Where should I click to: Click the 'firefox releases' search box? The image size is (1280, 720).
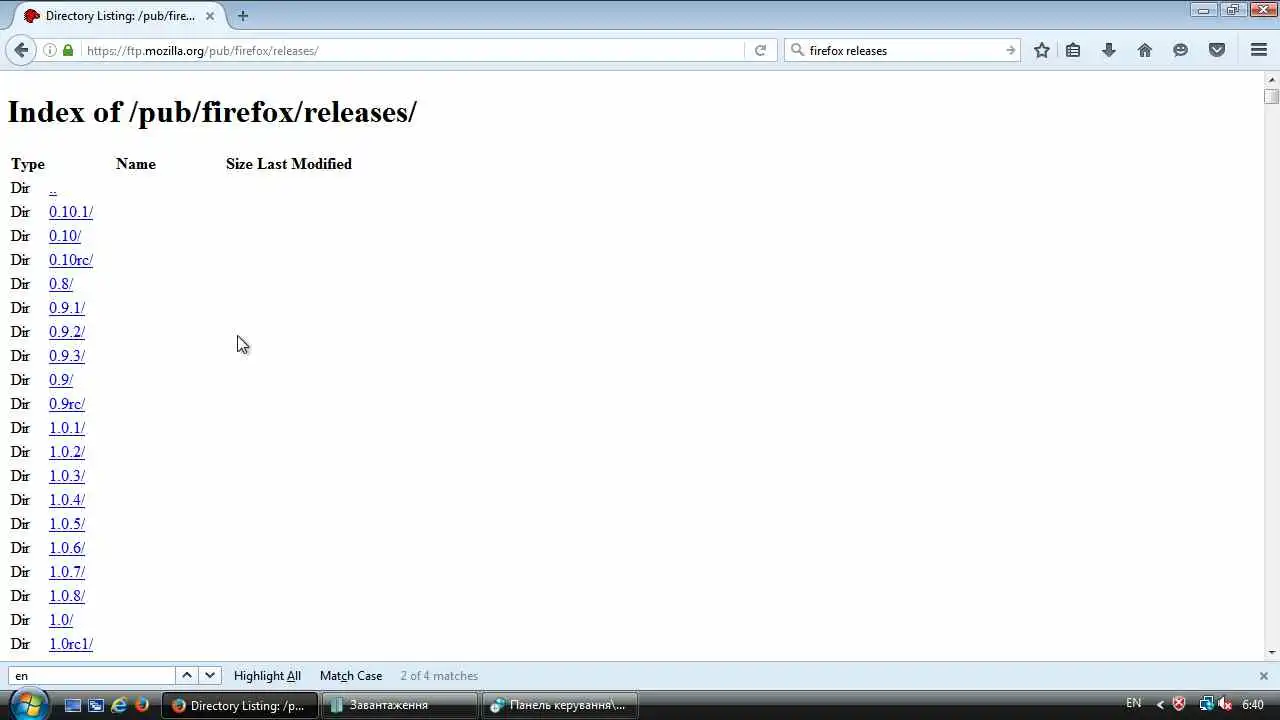click(x=903, y=50)
